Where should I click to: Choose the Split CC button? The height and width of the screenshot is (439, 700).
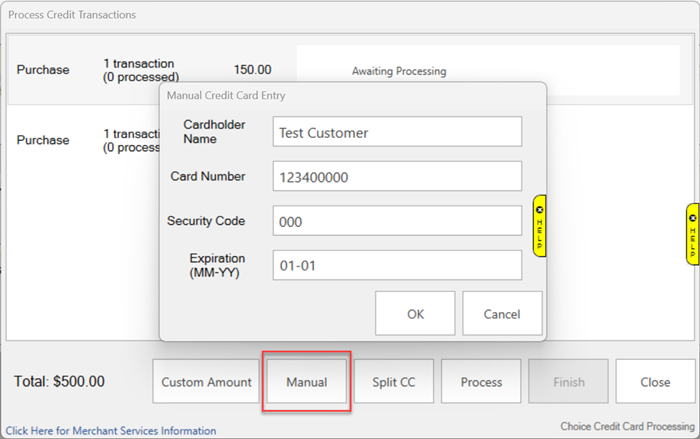click(393, 382)
